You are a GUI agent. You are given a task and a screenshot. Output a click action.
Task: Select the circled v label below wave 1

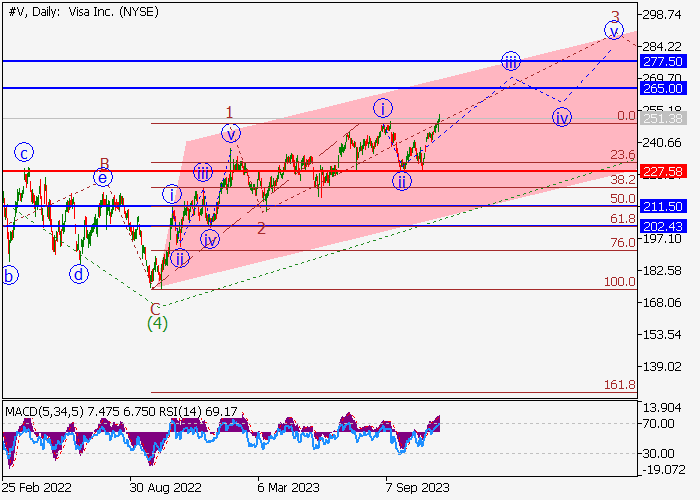tap(231, 133)
